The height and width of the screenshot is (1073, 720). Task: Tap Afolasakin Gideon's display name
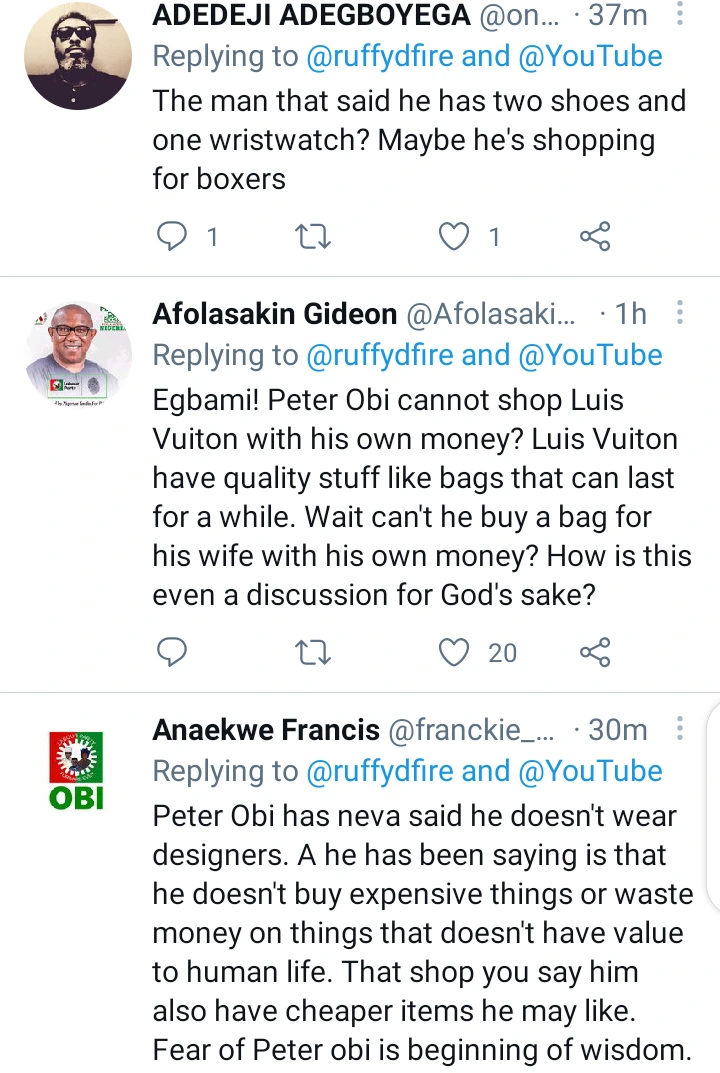click(275, 315)
